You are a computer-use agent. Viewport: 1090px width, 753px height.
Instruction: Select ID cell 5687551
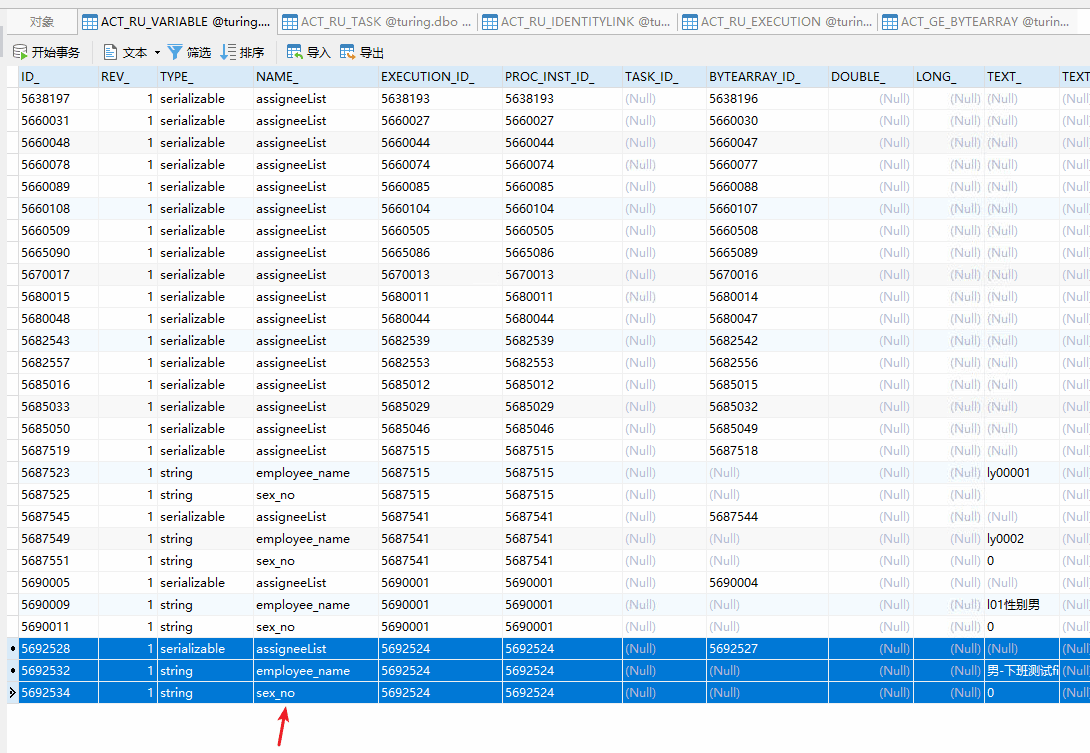coord(58,560)
